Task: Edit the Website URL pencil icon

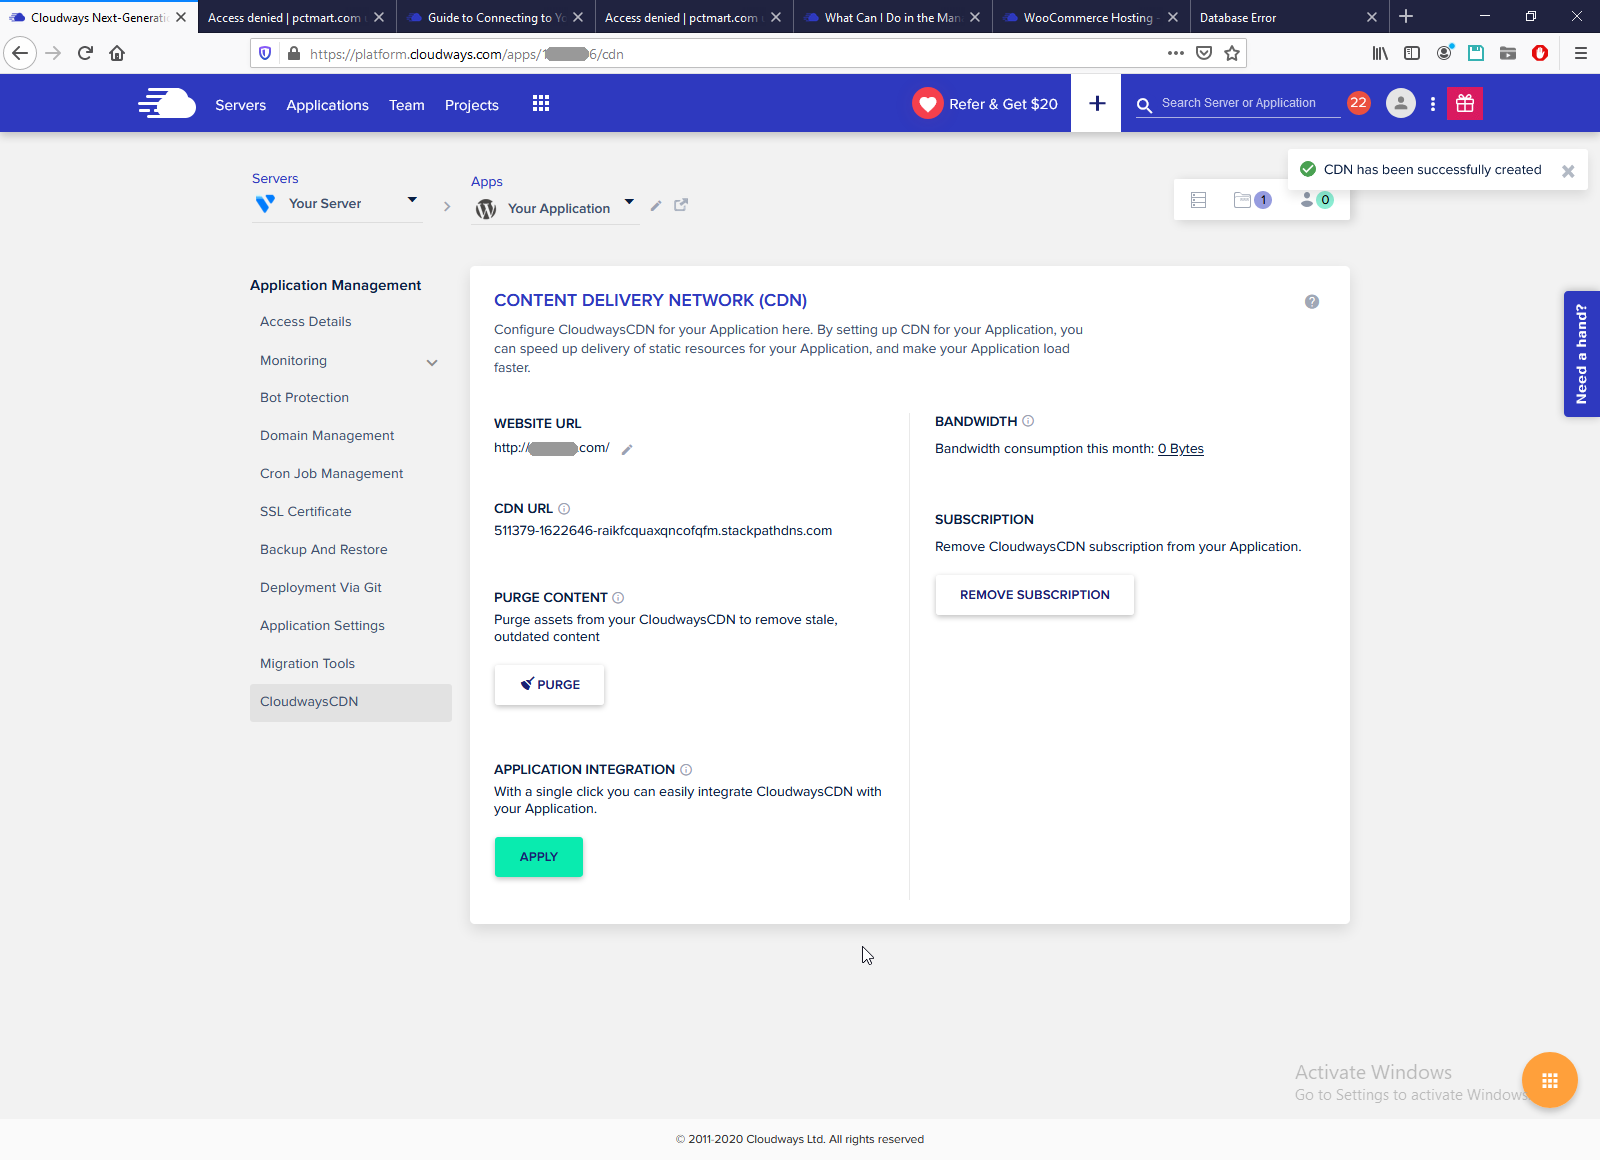Action: [x=627, y=450]
